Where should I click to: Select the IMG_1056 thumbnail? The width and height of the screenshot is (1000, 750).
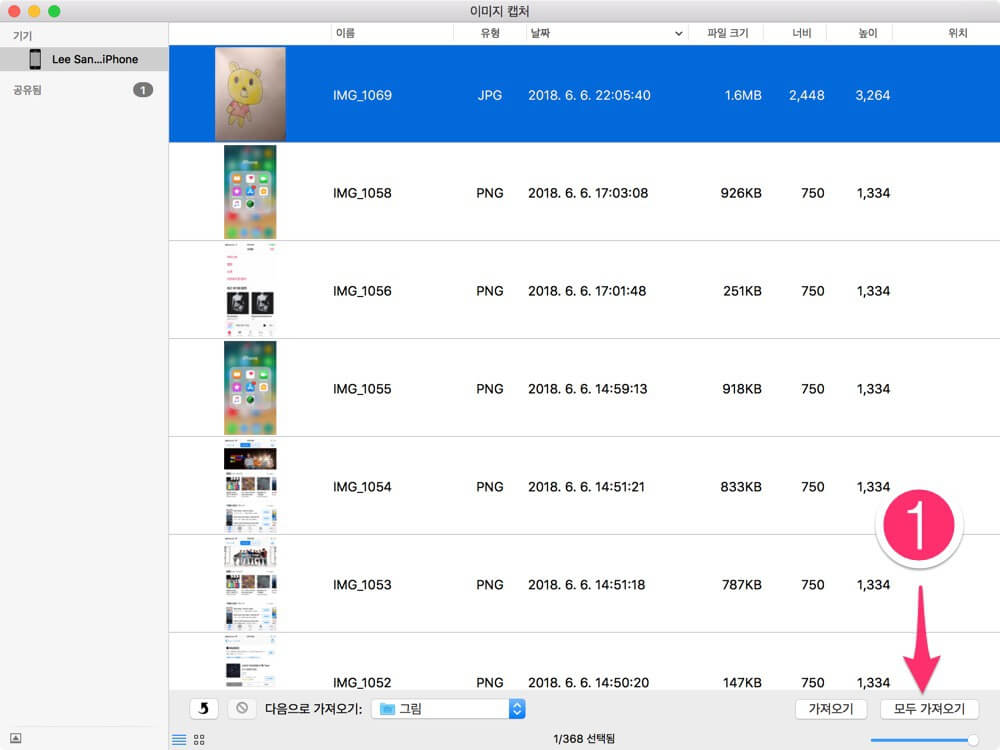pyautogui.click(x=250, y=290)
